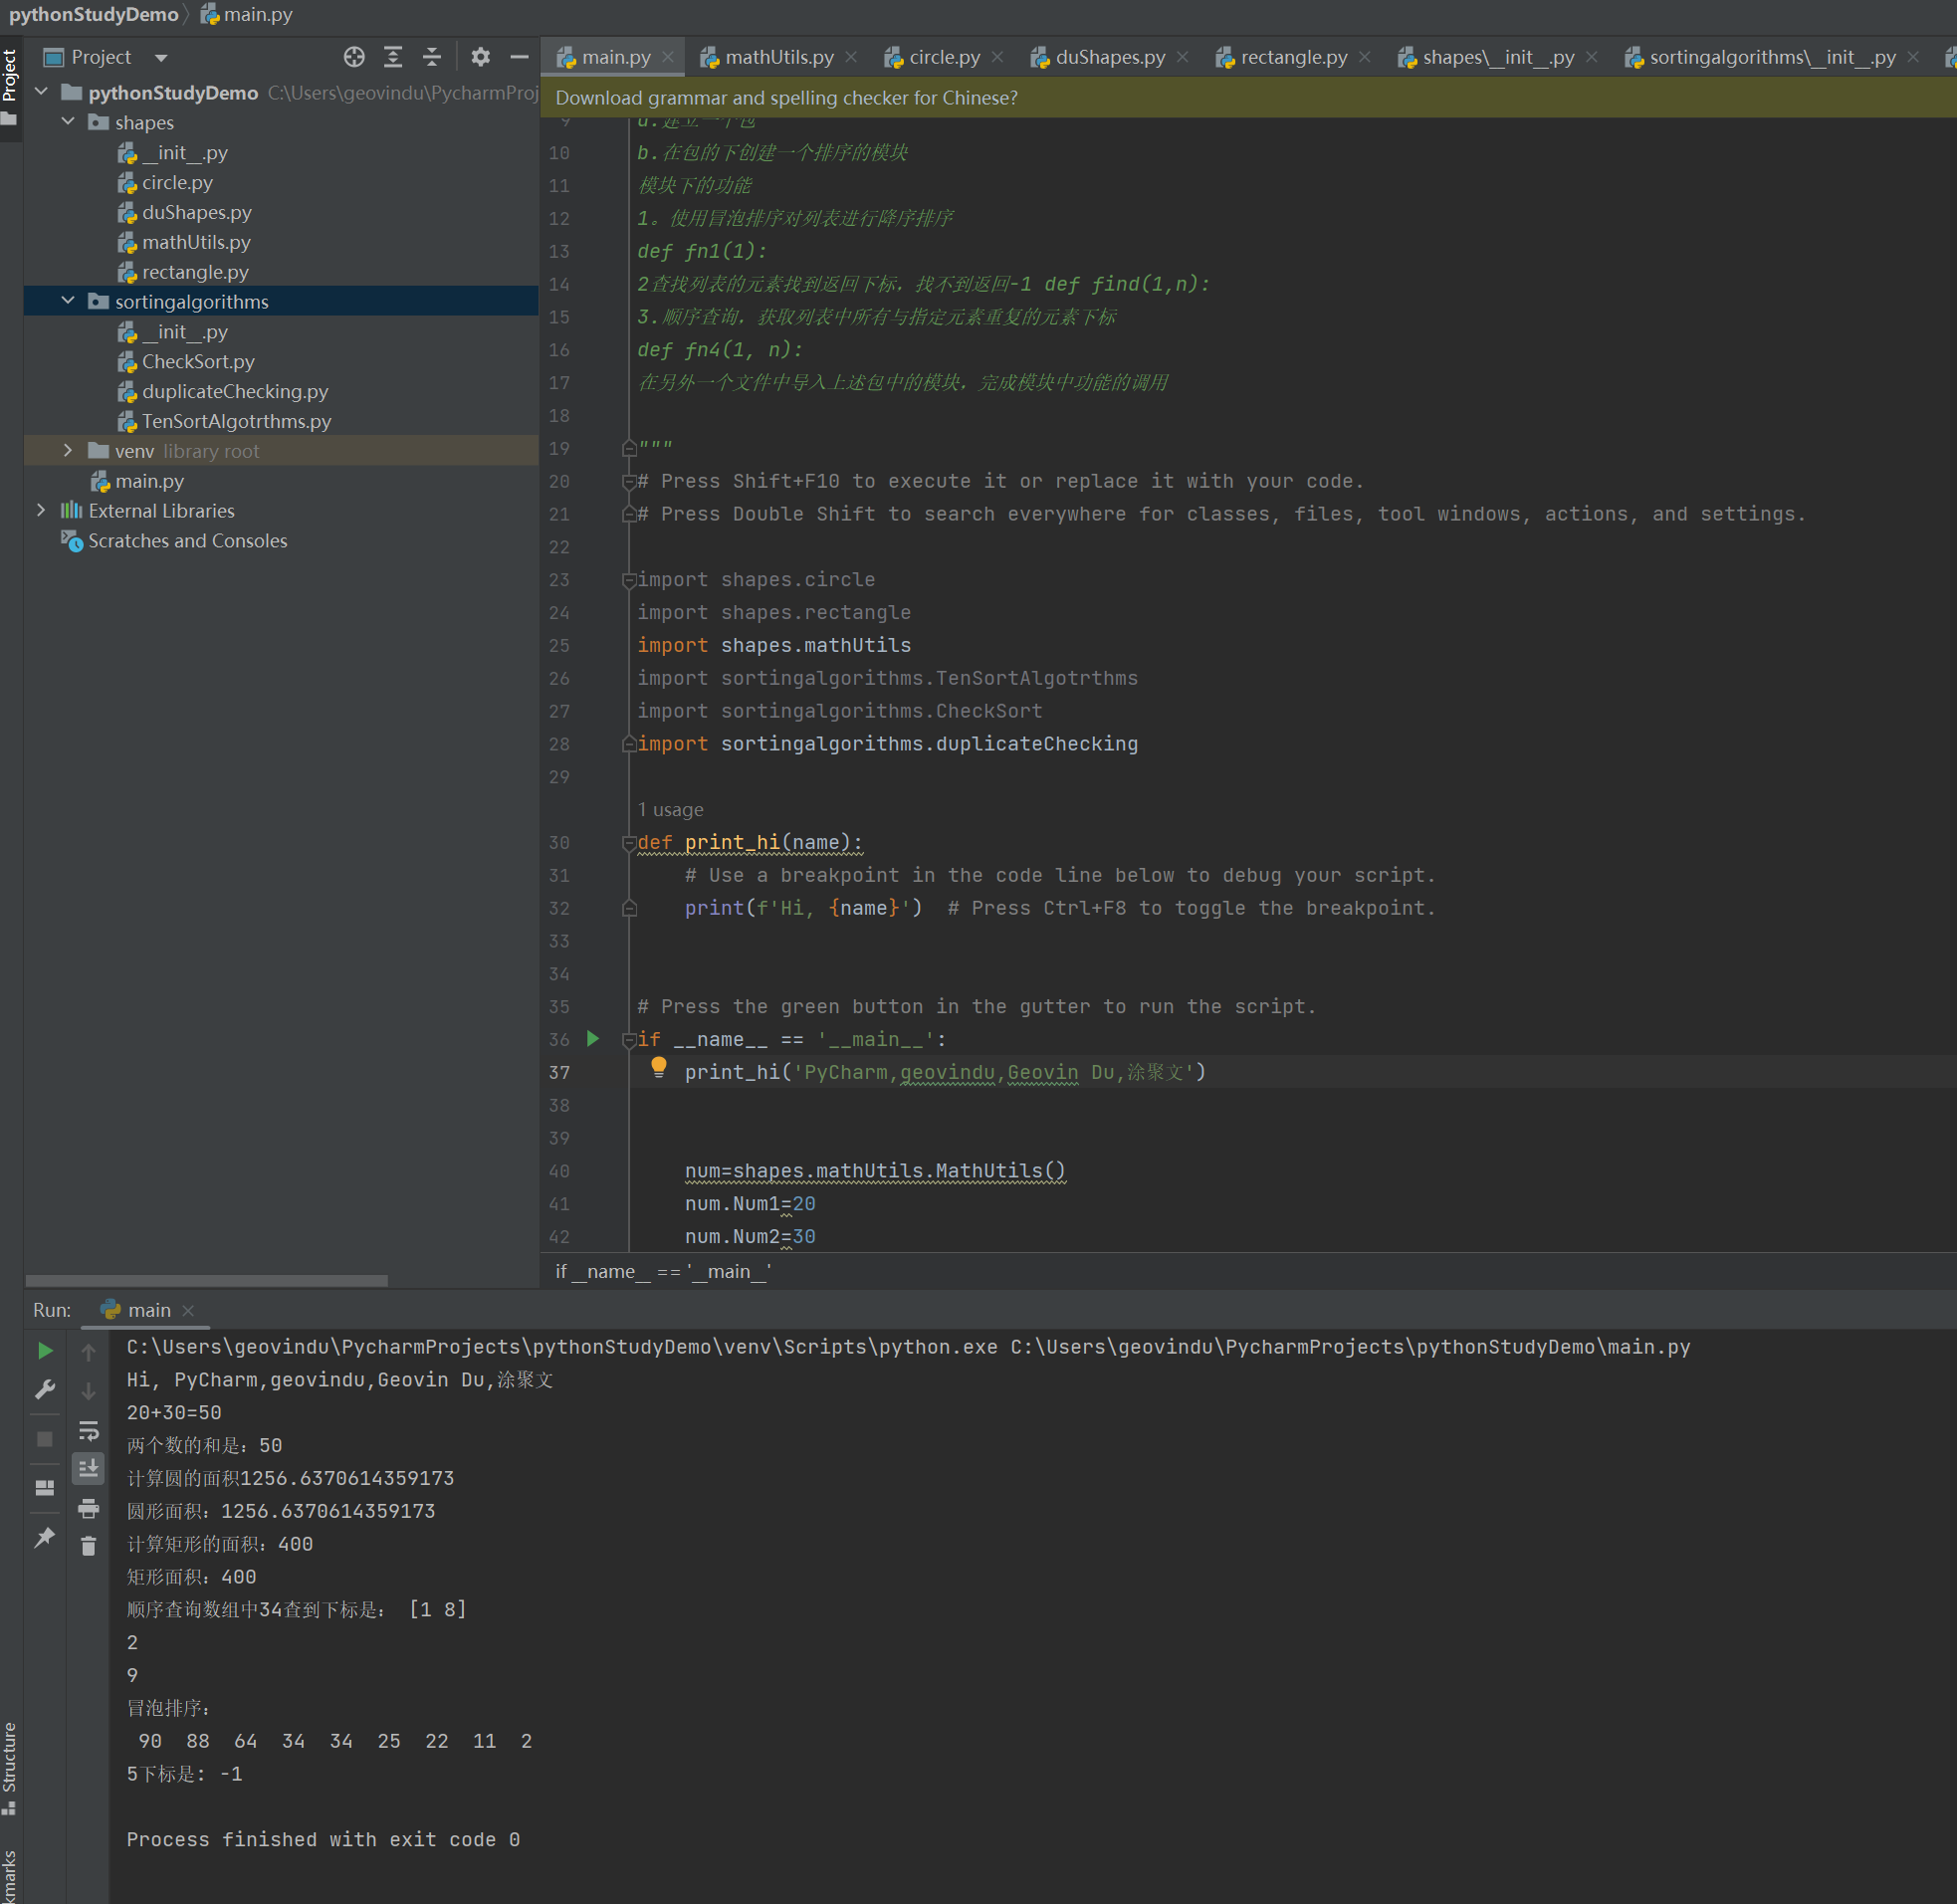Toggle pin tab in Run panel
Image resolution: width=1957 pixels, height=1904 pixels.
click(x=45, y=1536)
